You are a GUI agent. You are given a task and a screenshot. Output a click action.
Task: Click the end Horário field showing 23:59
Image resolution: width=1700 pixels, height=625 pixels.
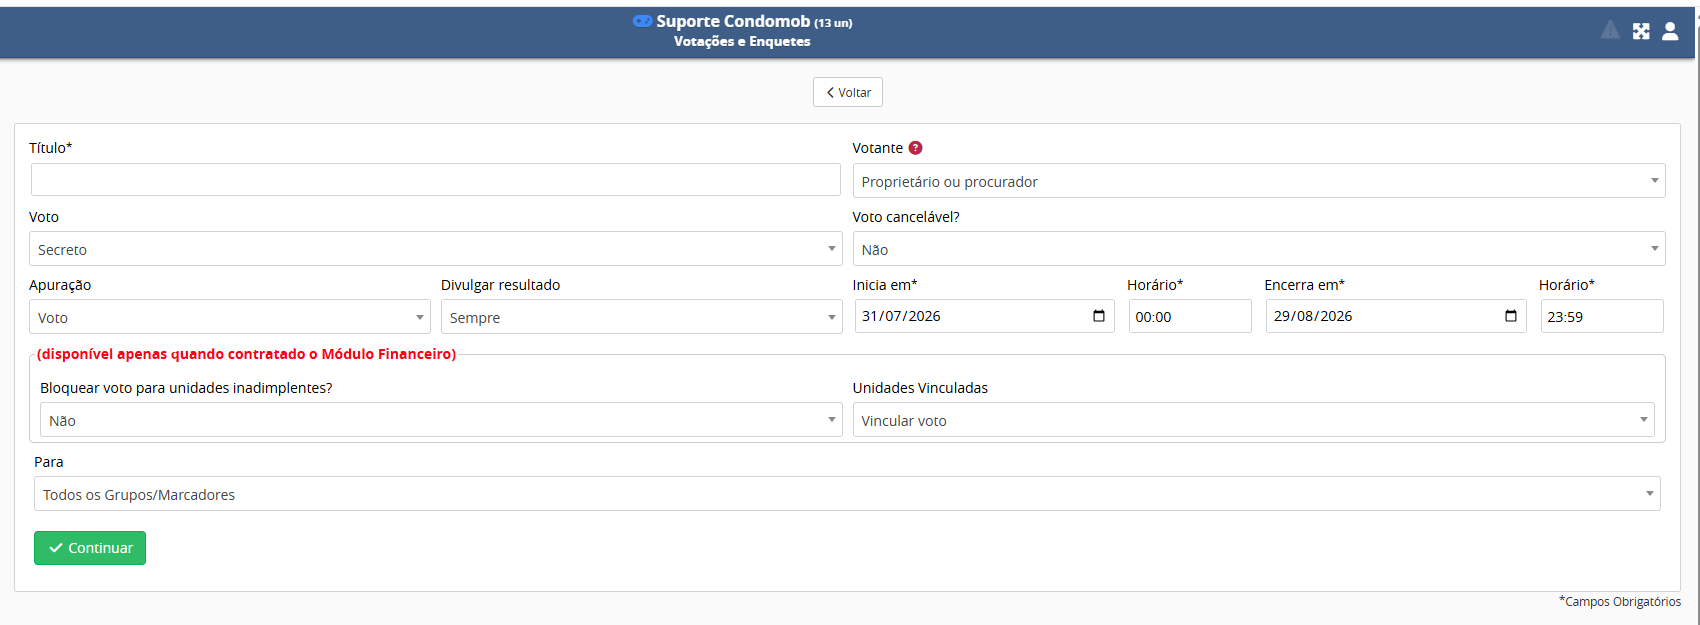coord(1602,316)
